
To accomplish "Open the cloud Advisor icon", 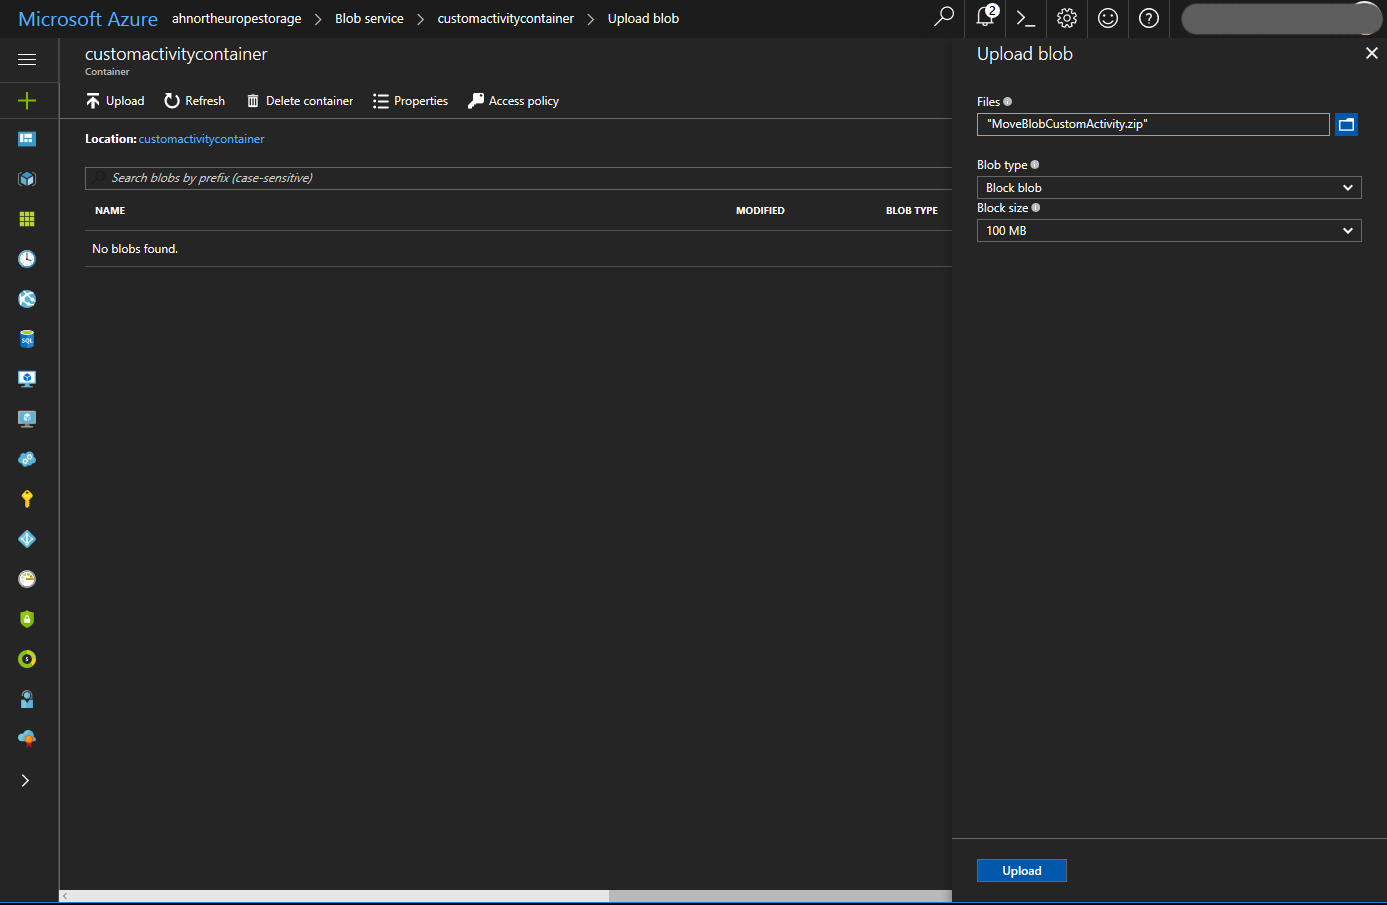I will 27,739.
